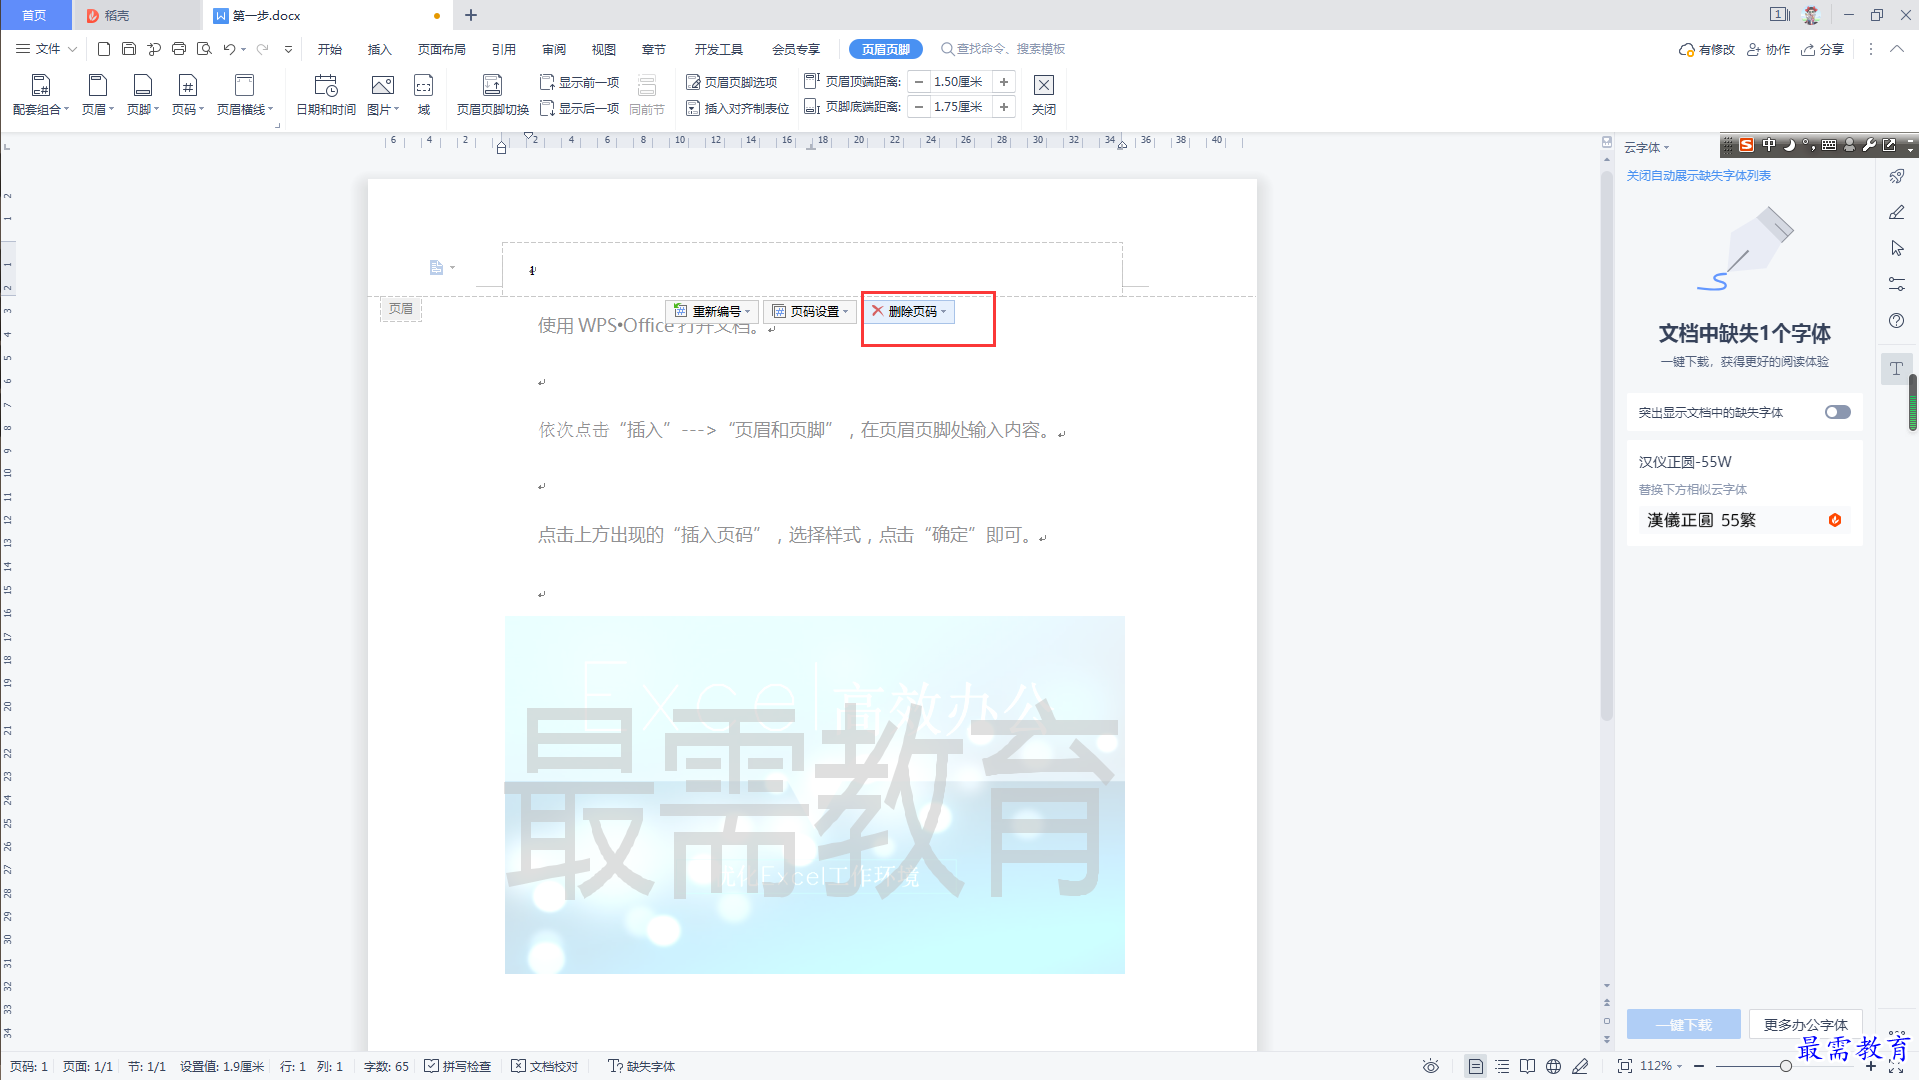Click the new document icon in the toolbar
Screen dimensions: 1919x1080
click(x=104, y=49)
